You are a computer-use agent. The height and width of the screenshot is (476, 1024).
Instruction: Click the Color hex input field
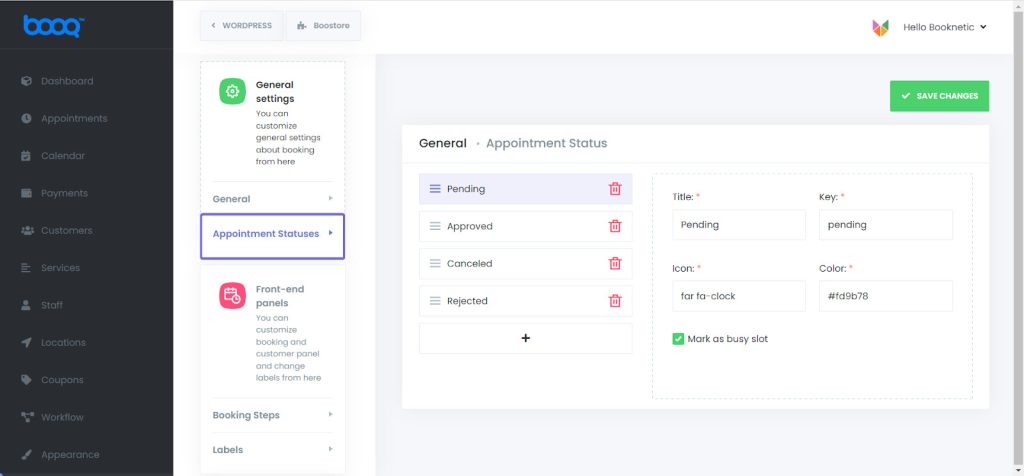886,296
